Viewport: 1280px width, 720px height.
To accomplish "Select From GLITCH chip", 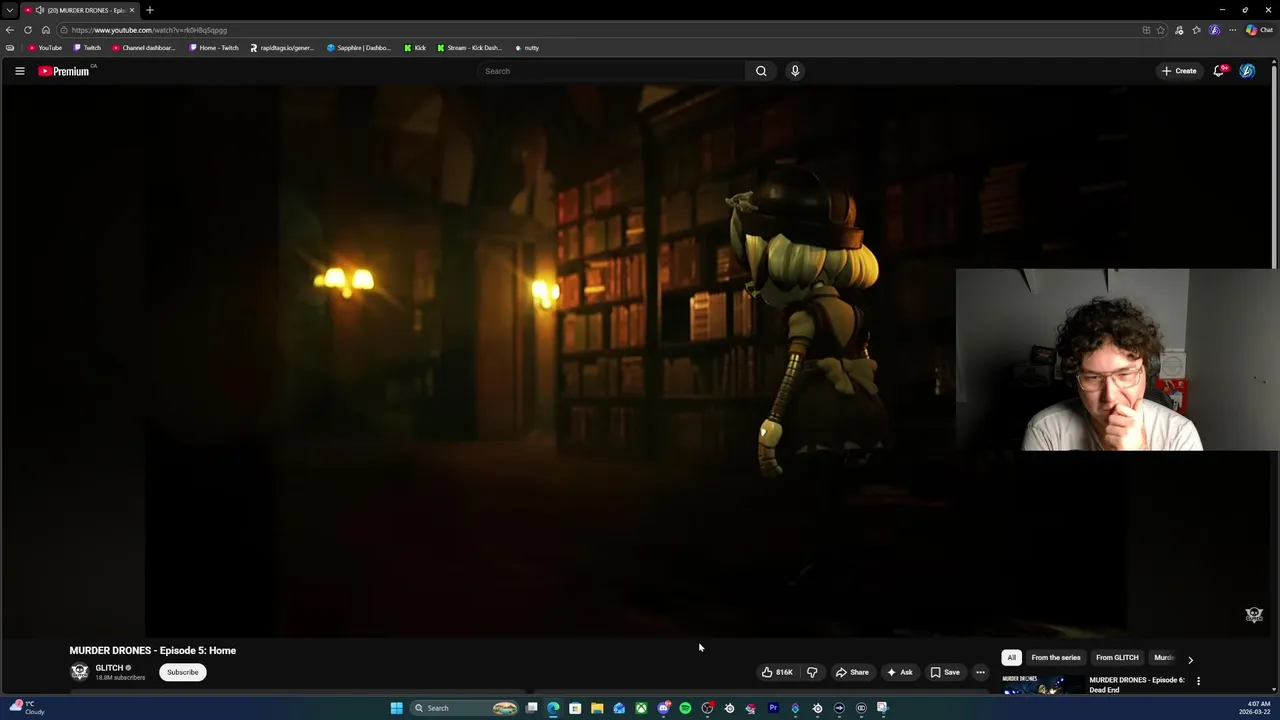I will click(x=1117, y=658).
